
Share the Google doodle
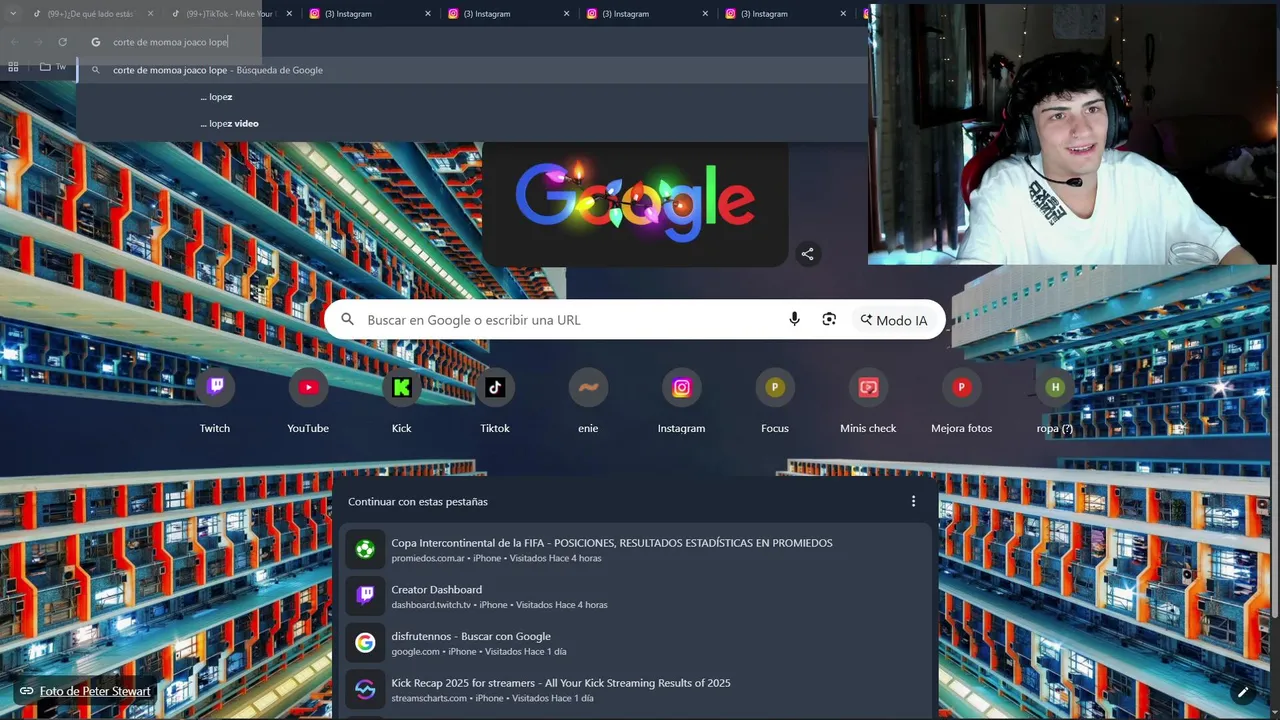click(808, 254)
